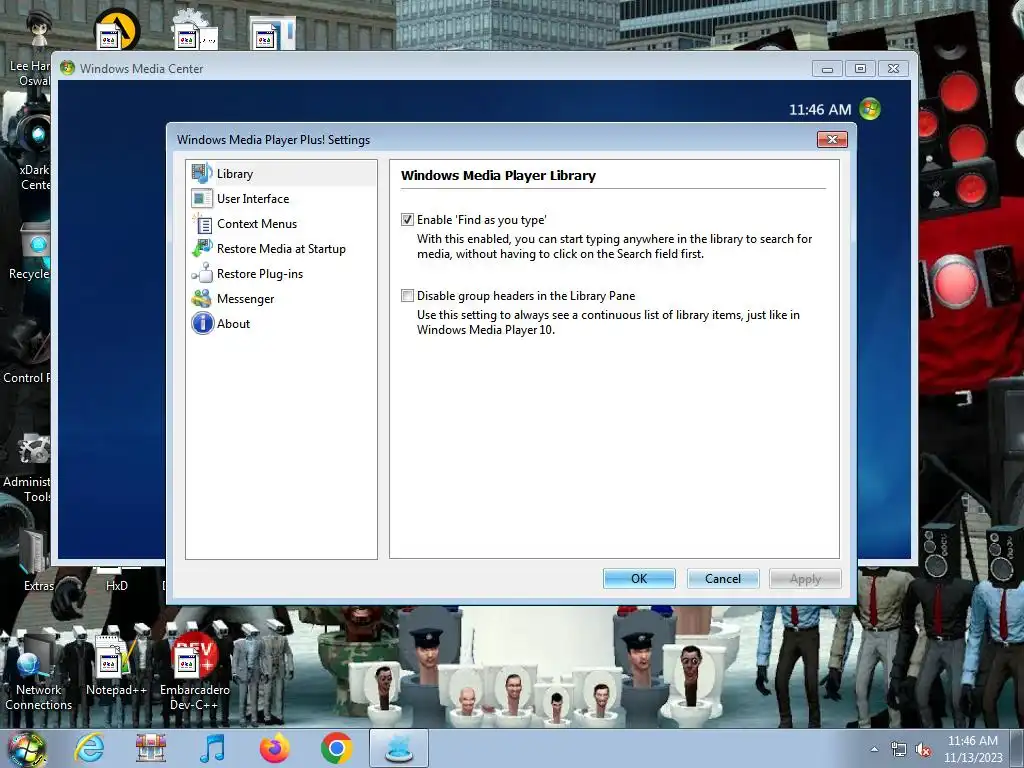Open the Context Menus settings page
1024x768 pixels.
[x=257, y=223]
